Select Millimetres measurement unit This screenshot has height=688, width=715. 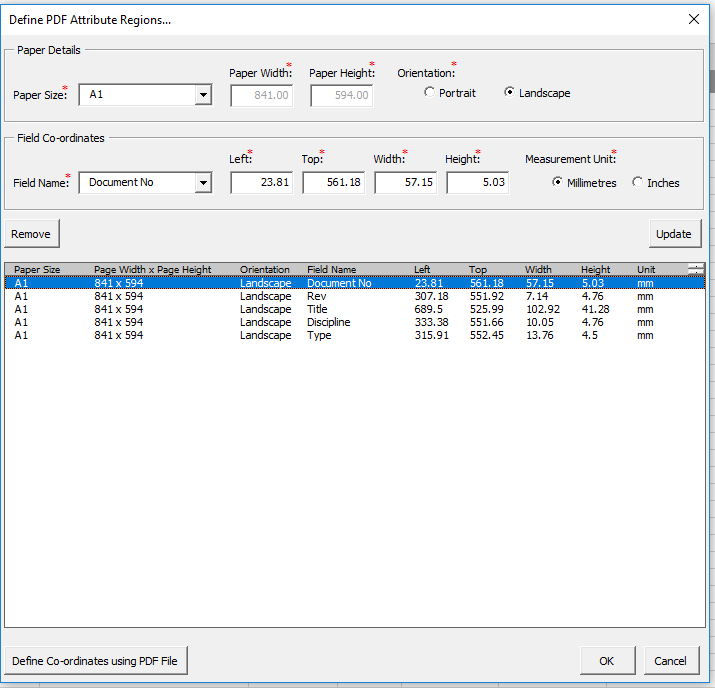[x=558, y=183]
